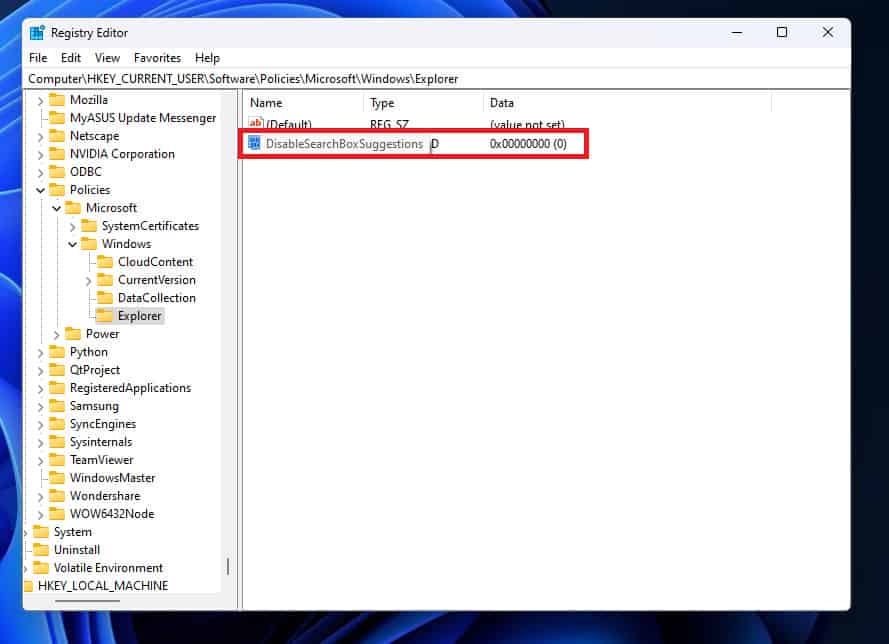Click the Netscape folder icon

[x=57, y=136]
